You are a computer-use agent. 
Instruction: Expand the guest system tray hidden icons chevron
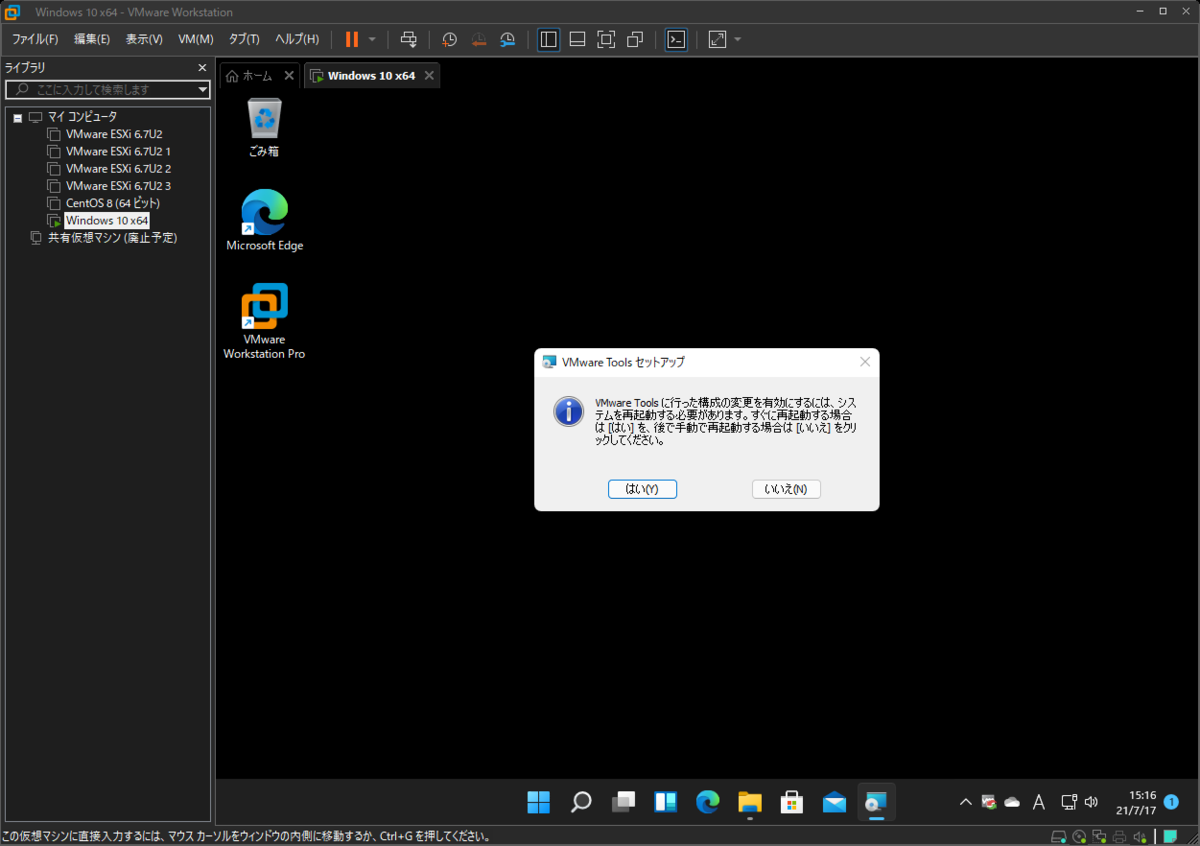(965, 802)
